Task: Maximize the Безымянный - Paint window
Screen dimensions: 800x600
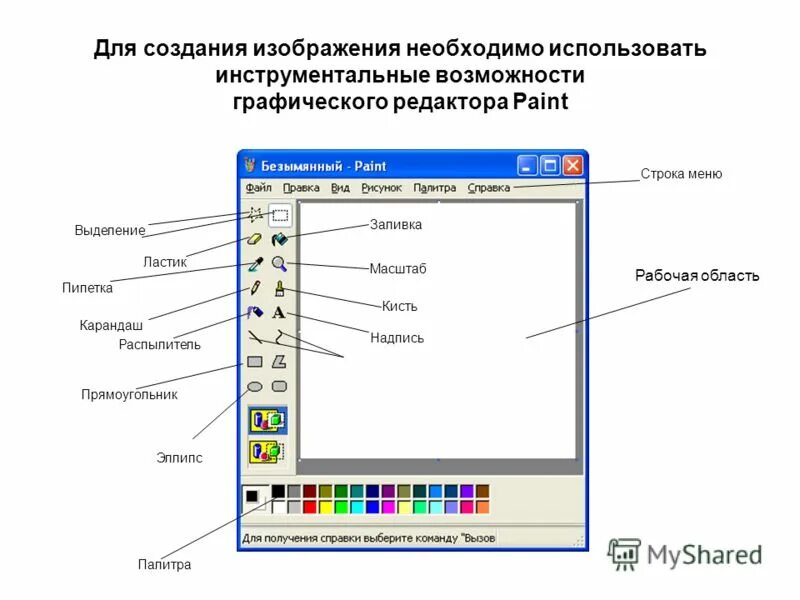Action: pos(550,166)
